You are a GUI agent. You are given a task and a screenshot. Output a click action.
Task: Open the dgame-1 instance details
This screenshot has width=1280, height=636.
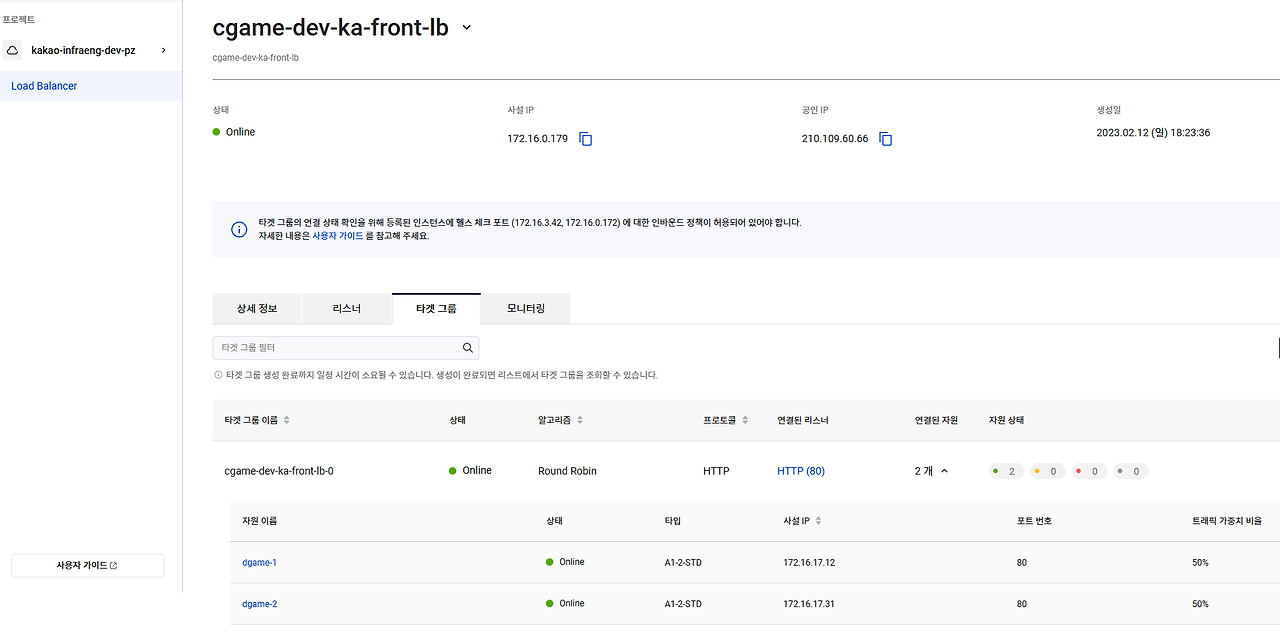coord(259,562)
